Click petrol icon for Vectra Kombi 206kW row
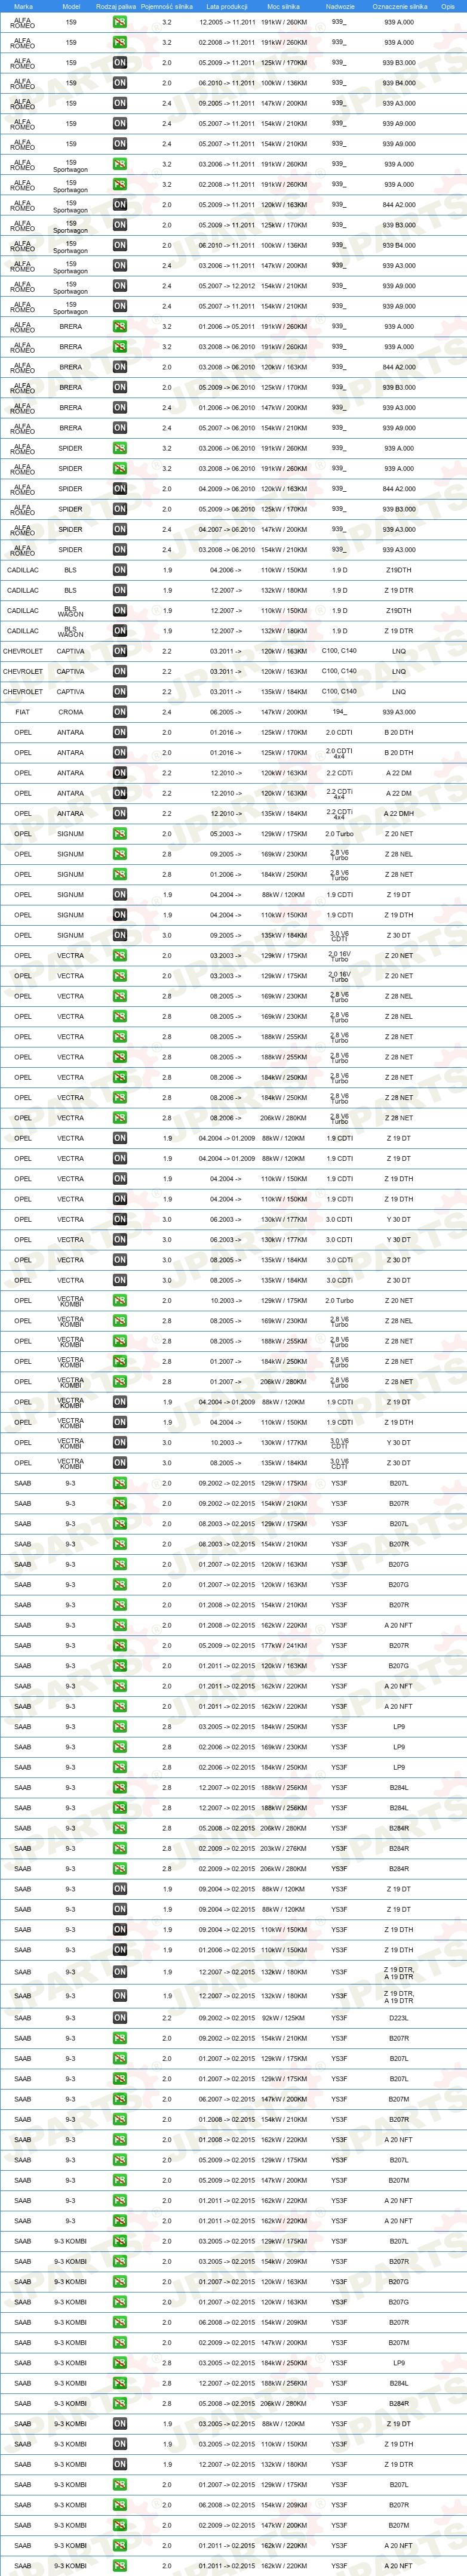 click(120, 1382)
